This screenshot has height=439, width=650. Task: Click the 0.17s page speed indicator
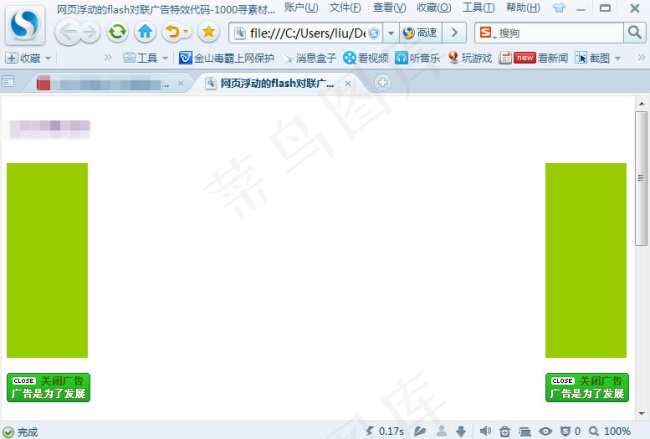click(x=385, y=432)
